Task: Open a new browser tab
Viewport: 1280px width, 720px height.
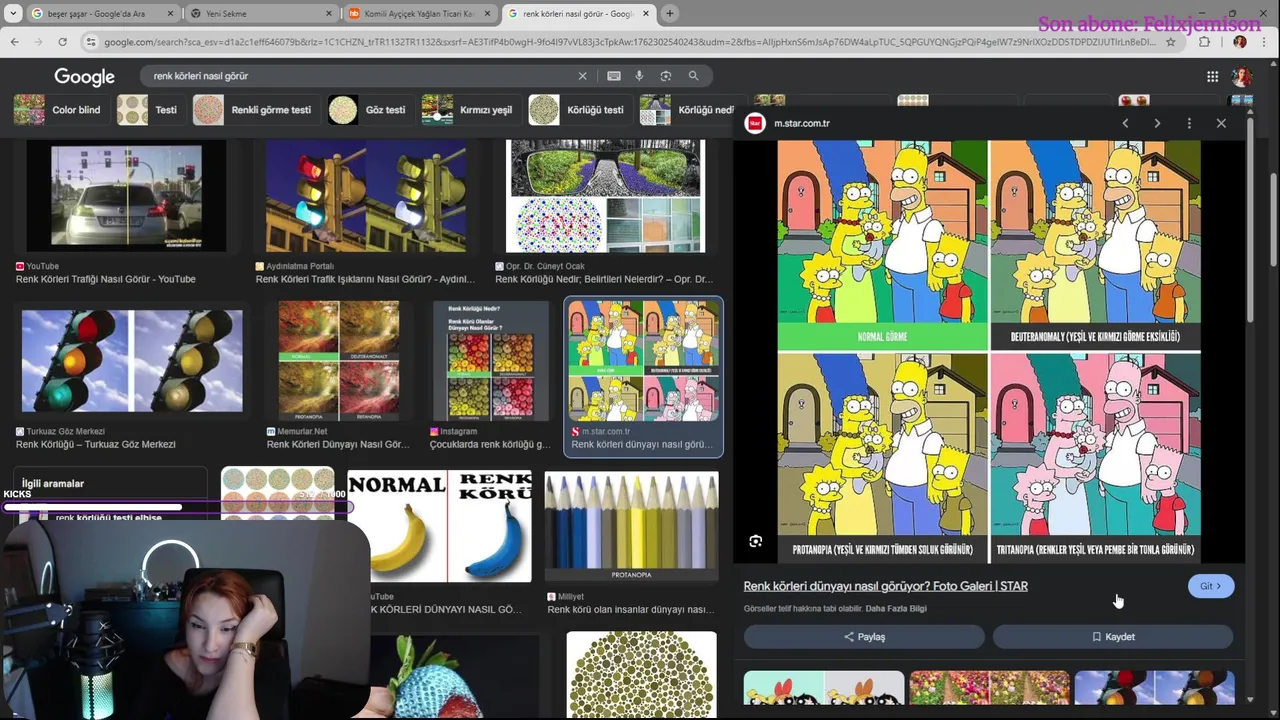Action: tap(670, 14)
